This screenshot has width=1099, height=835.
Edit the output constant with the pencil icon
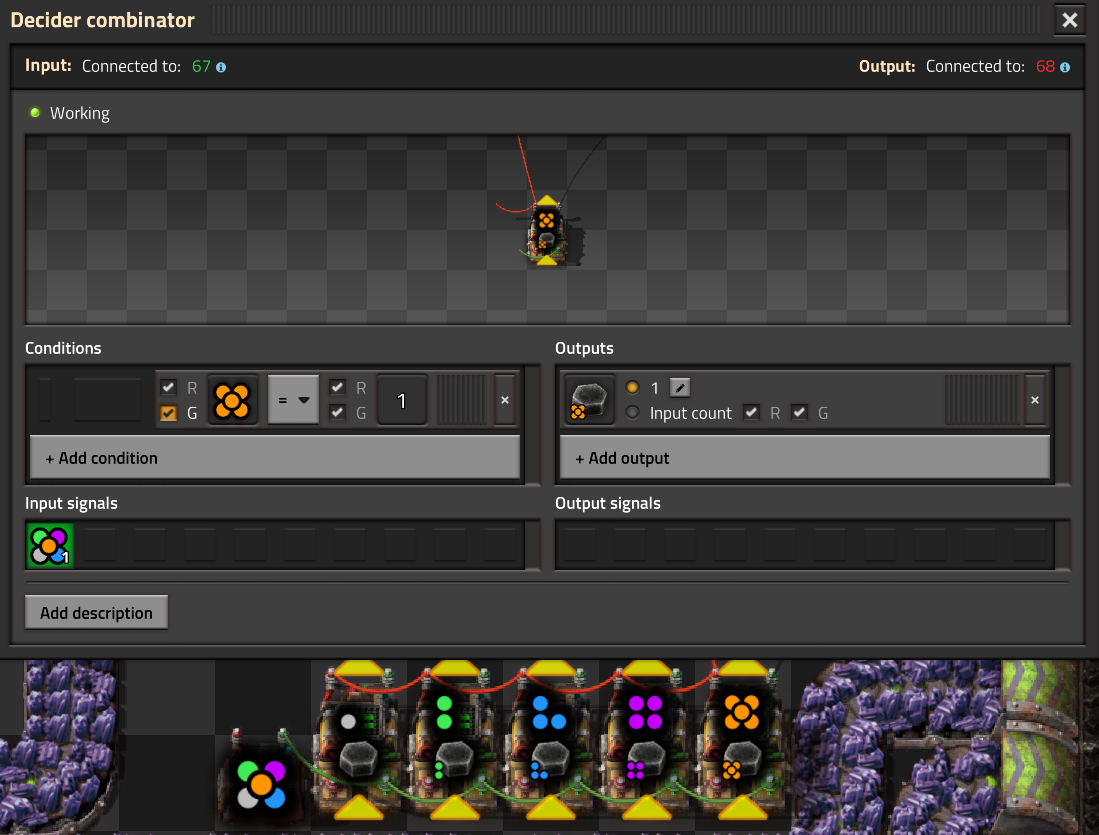680,387
